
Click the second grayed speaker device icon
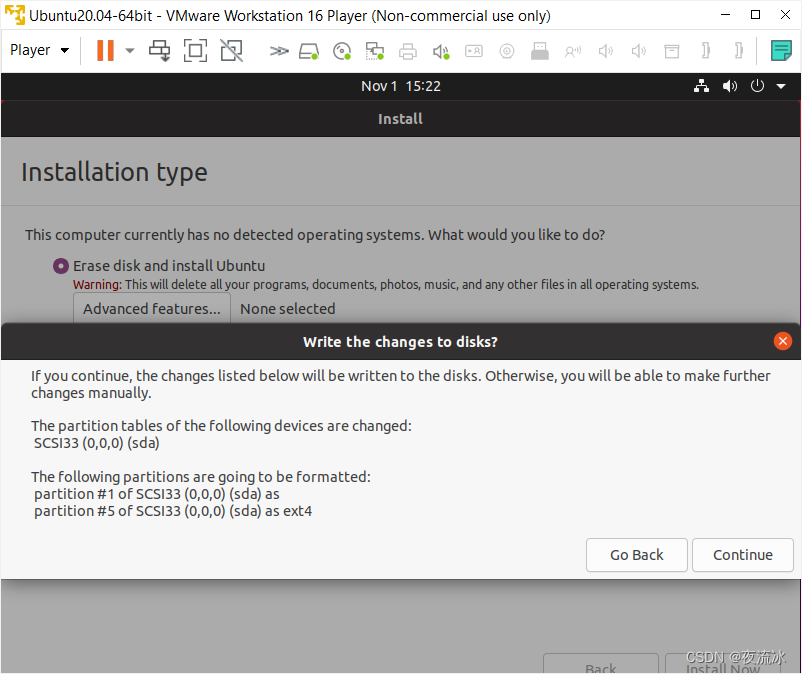(x=639, y=51)
